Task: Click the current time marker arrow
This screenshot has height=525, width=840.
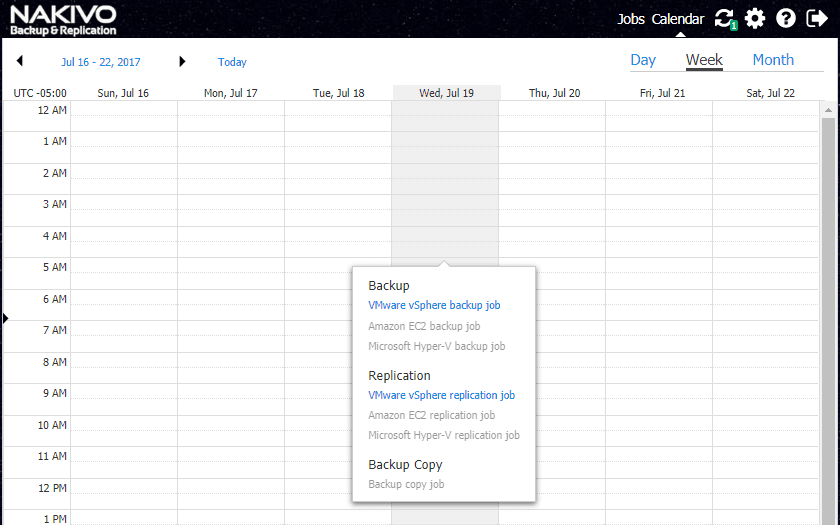Action: click(x=5, y=318)
